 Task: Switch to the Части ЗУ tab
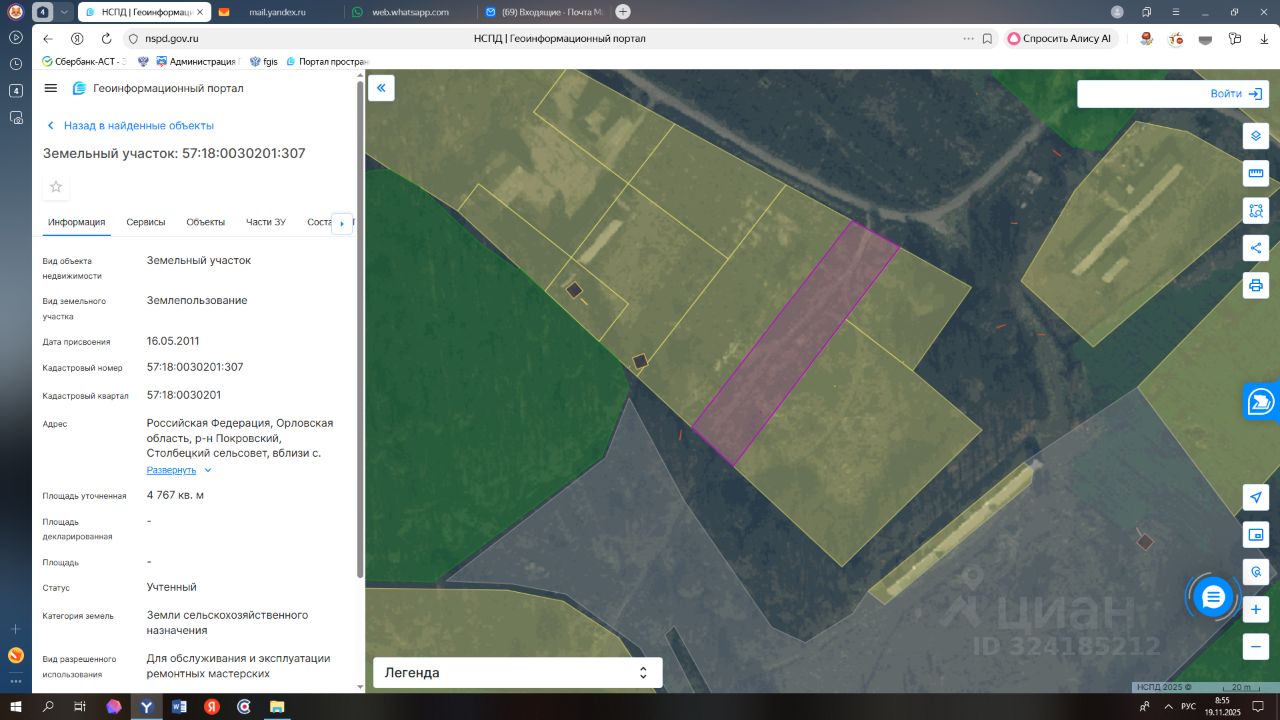pos(266,222)
